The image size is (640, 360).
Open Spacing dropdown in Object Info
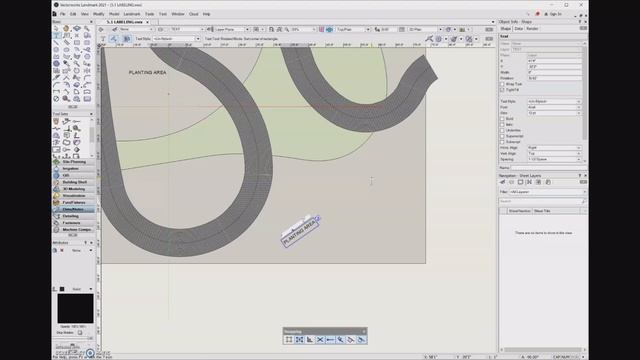coord(554,159)
